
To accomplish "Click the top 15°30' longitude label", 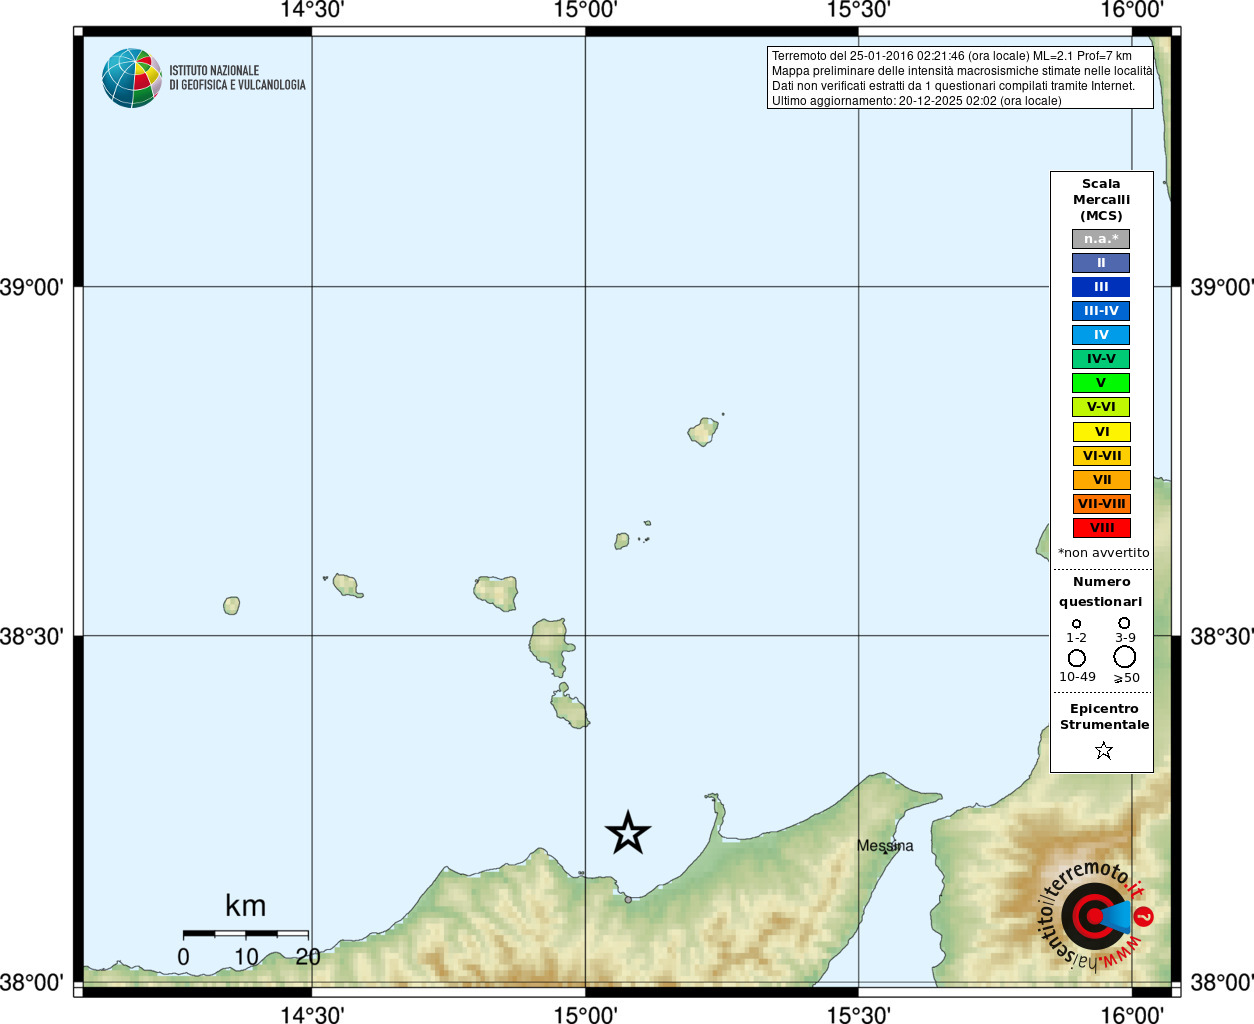I will click(858, 10).
